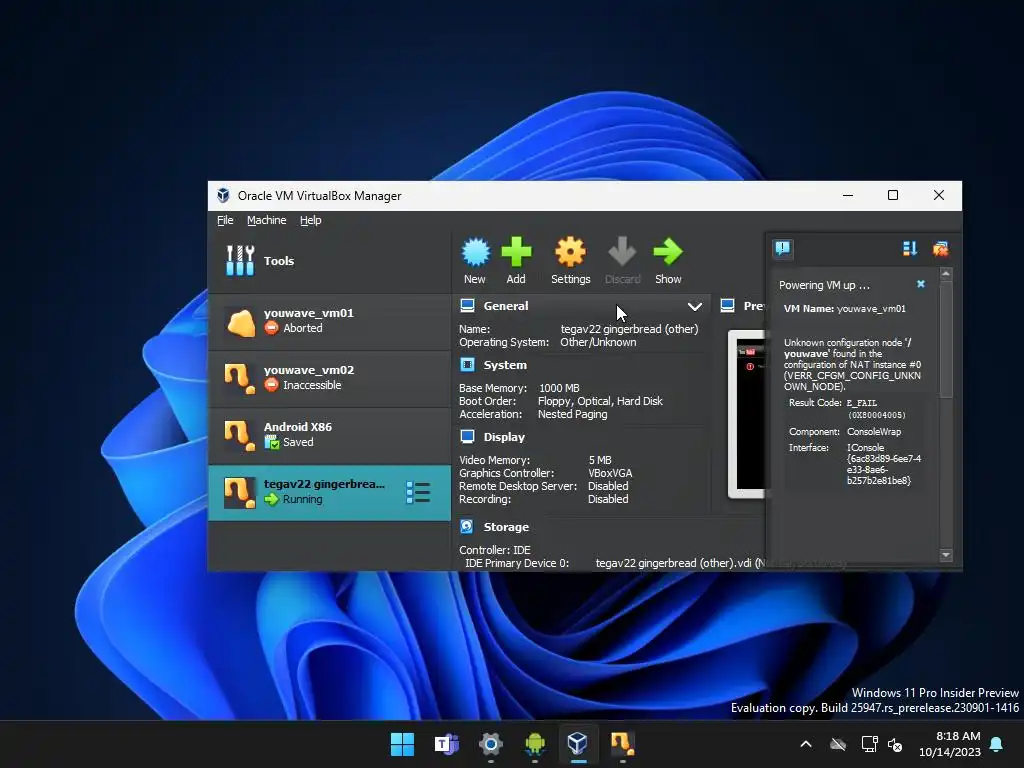Open the Machine menu
The width and height of the screenshot is (1024, 768).
pyautogui.click(x=266, y=220)
